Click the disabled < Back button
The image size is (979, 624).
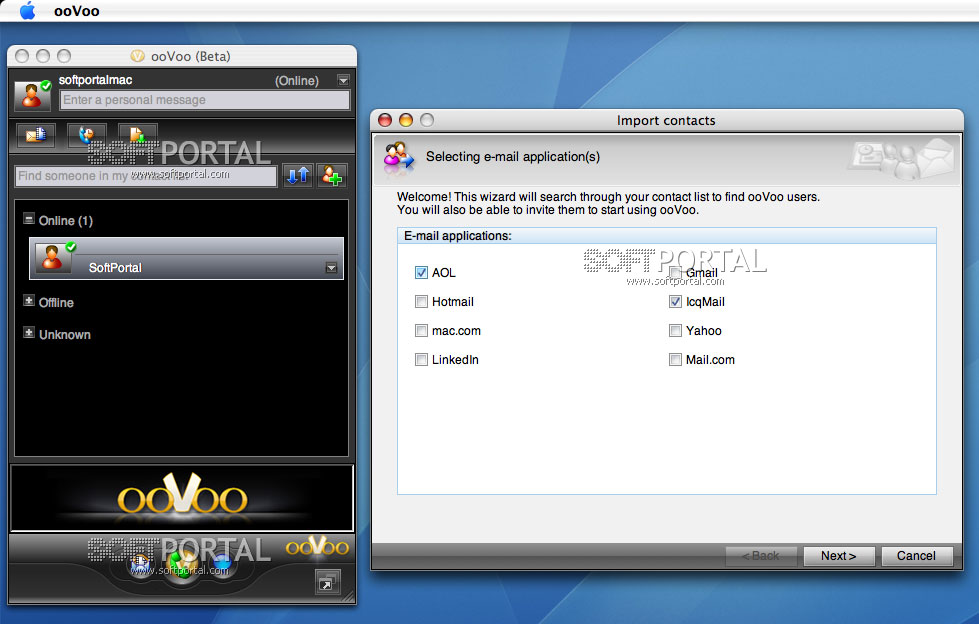[x=760, y=556]
